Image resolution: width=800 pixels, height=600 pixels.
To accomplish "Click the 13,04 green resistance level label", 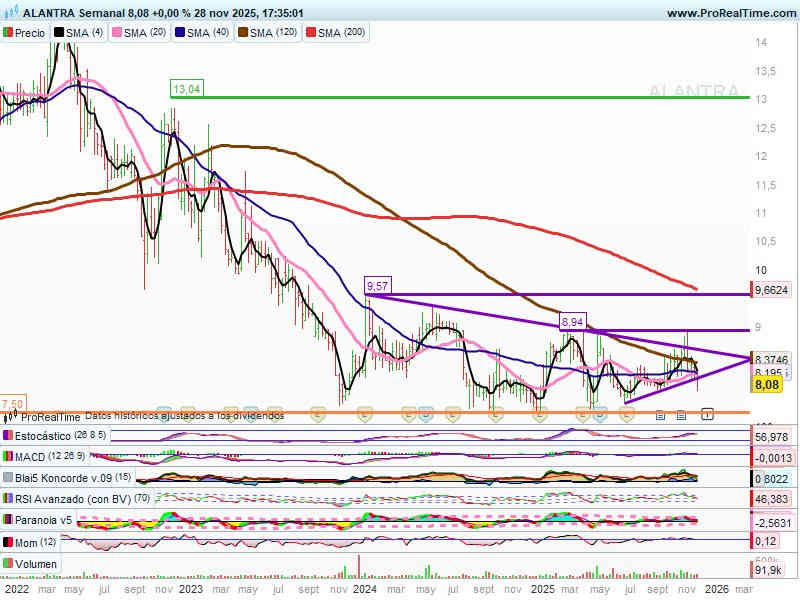I will click(187, 89).
